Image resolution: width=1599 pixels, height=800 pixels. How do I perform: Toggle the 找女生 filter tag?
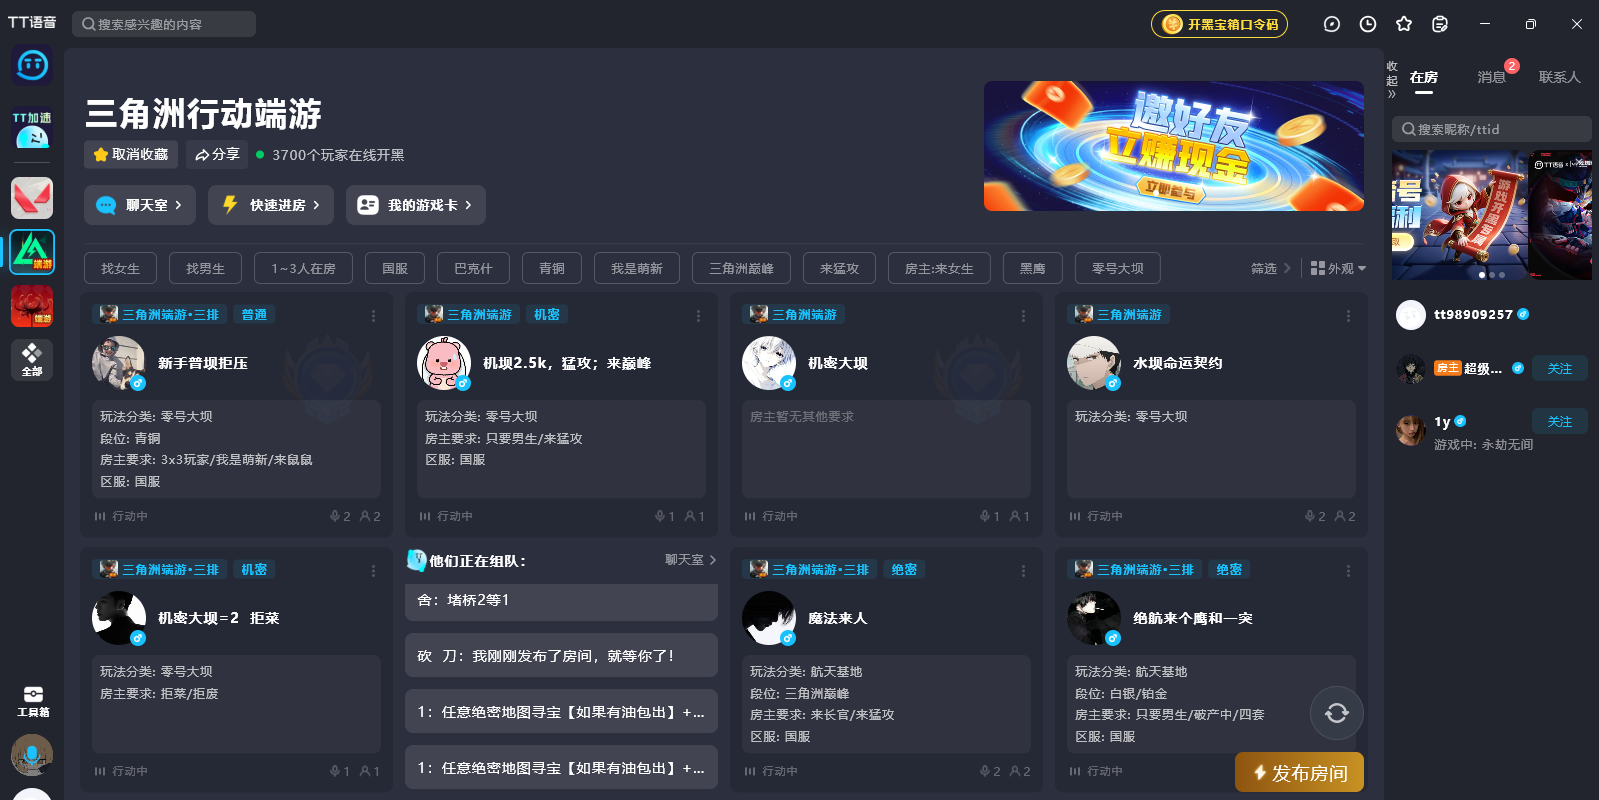coord(120,268)
